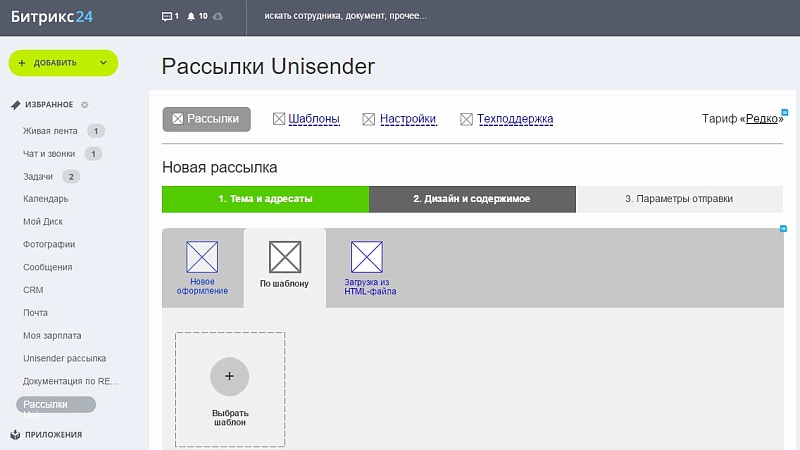Go to step 3 Параметры отправки
The image size is (800, 450).
coord(679,199)
